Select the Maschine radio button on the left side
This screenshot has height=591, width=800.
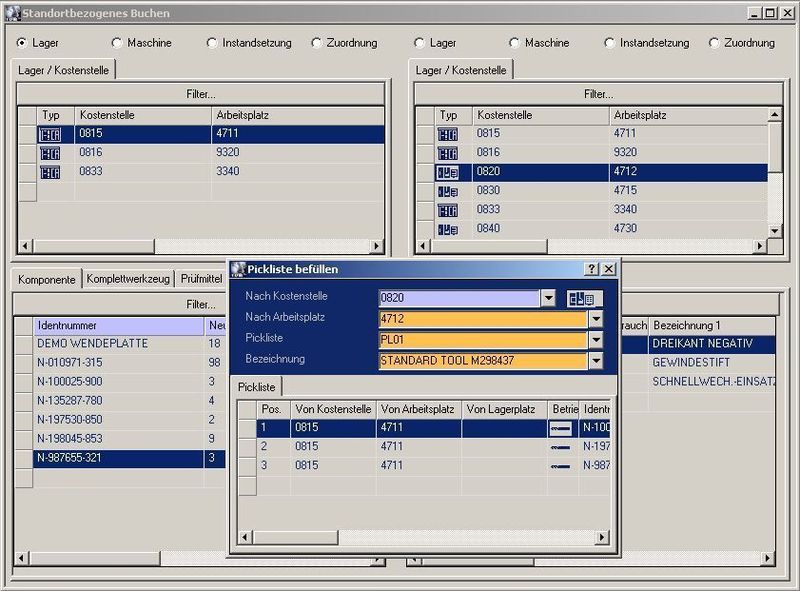coord(117,43)
